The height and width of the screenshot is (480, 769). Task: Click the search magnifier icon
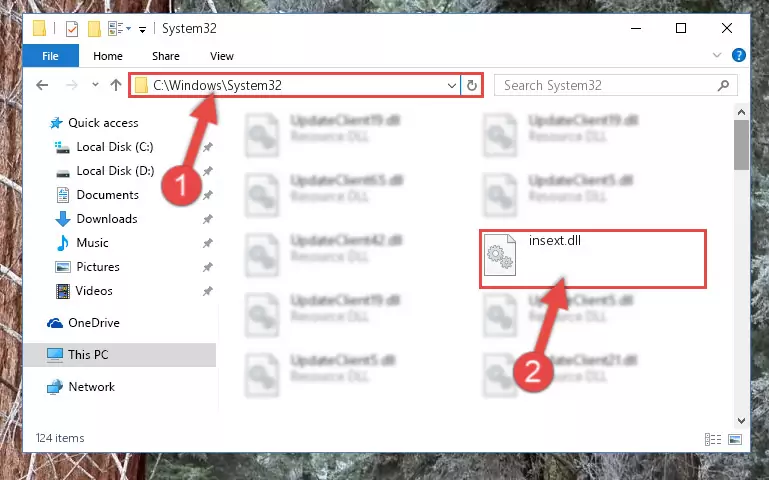(723, 86)
